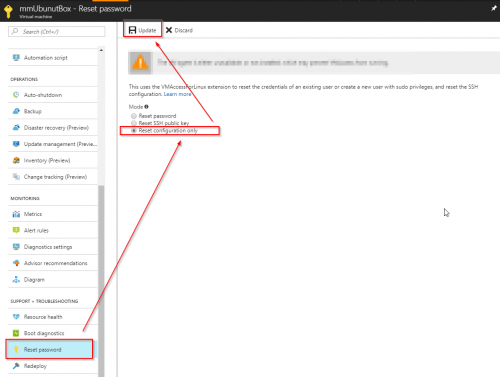Click scroll-up arrow in sidebar

click(101, 50)
